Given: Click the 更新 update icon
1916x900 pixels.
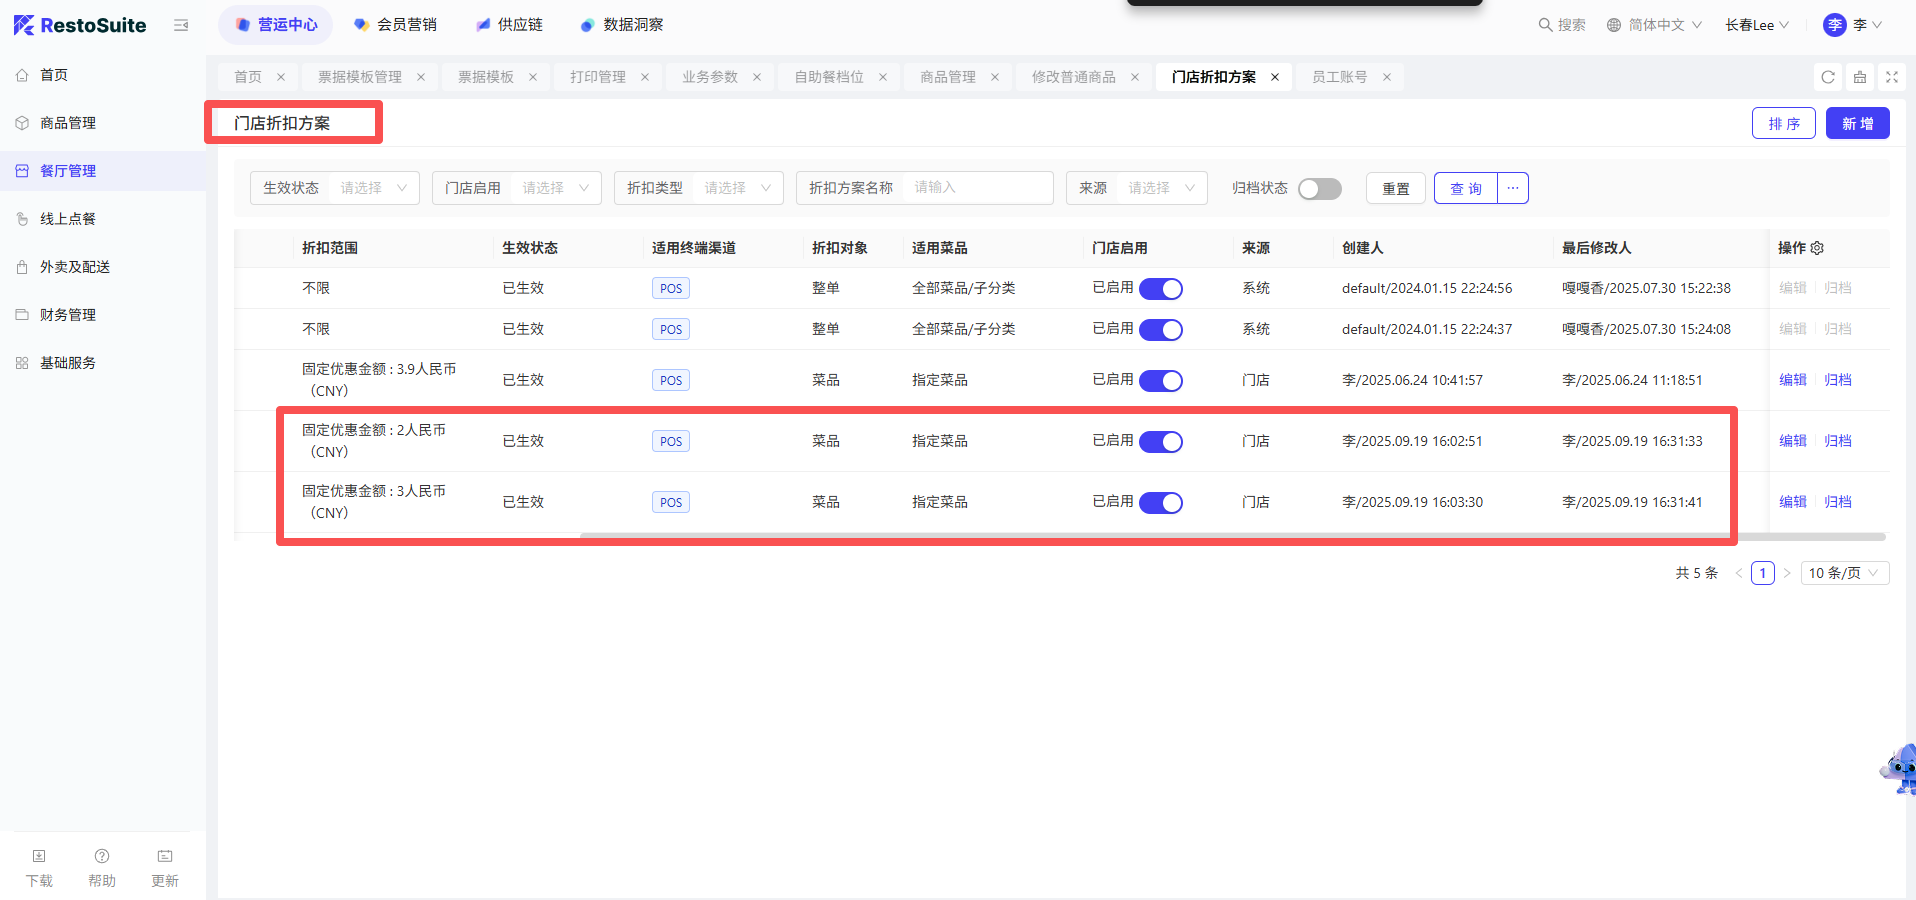Looking at the screenshot, I should pos(165,857).
